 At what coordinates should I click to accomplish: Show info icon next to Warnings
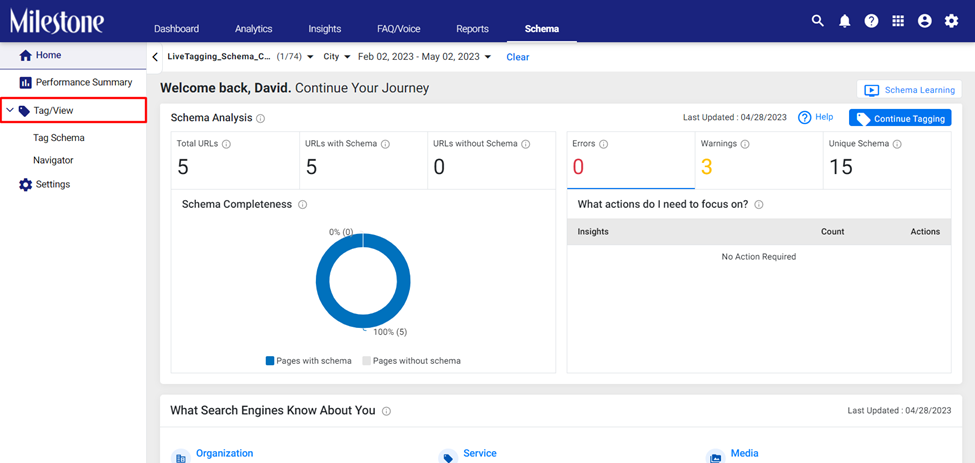[x=745, y=144]
